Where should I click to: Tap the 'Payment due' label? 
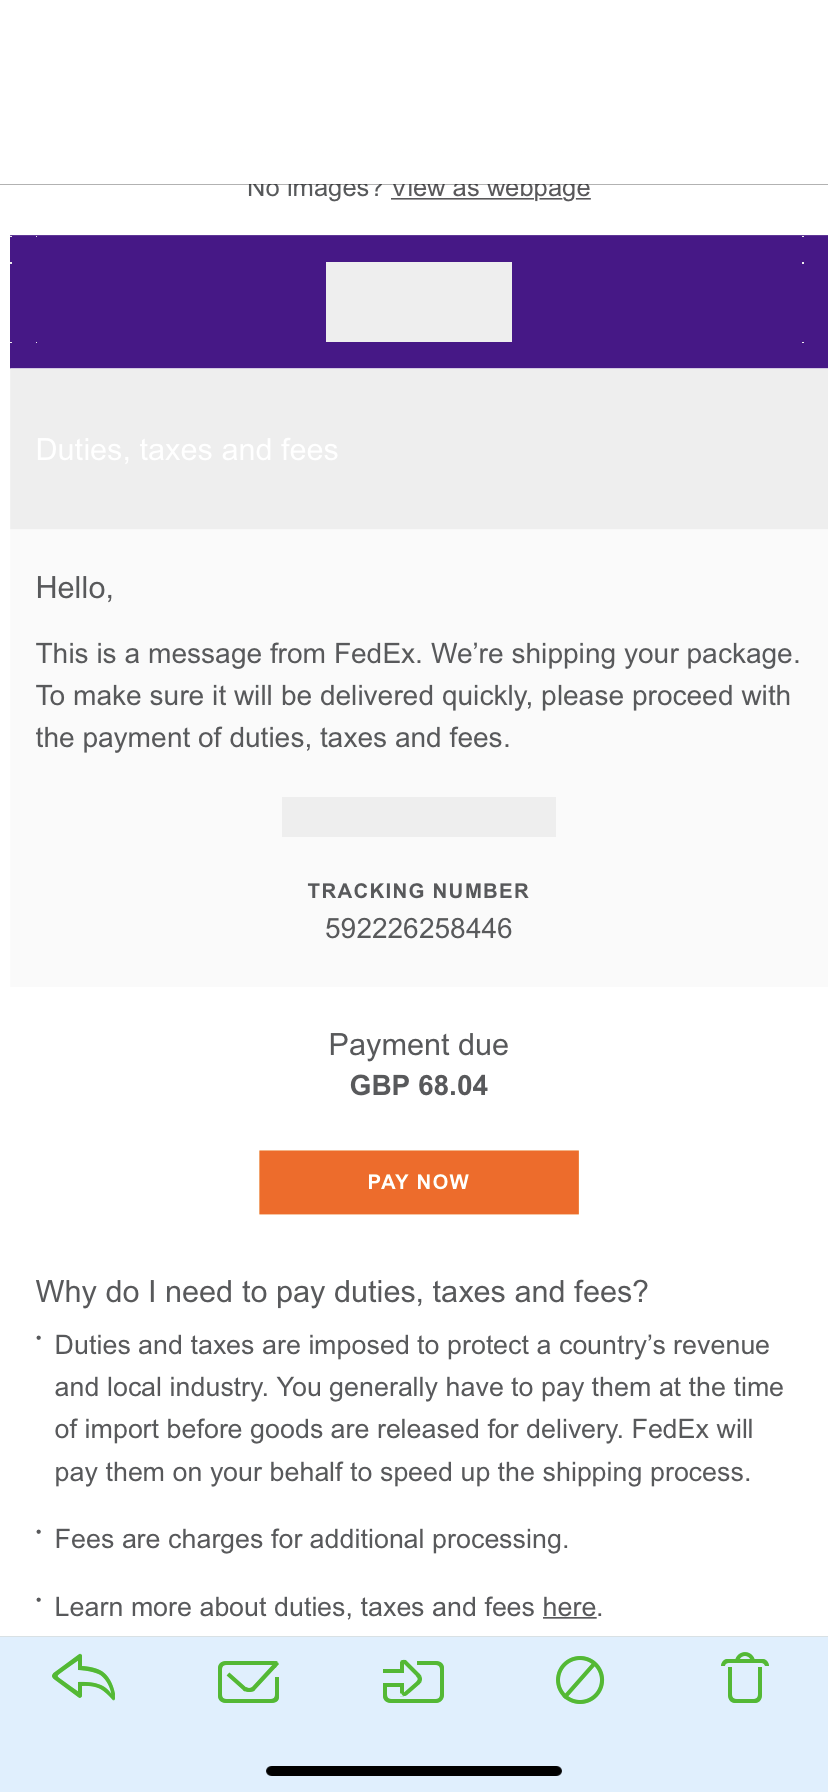click(418, 1045)
